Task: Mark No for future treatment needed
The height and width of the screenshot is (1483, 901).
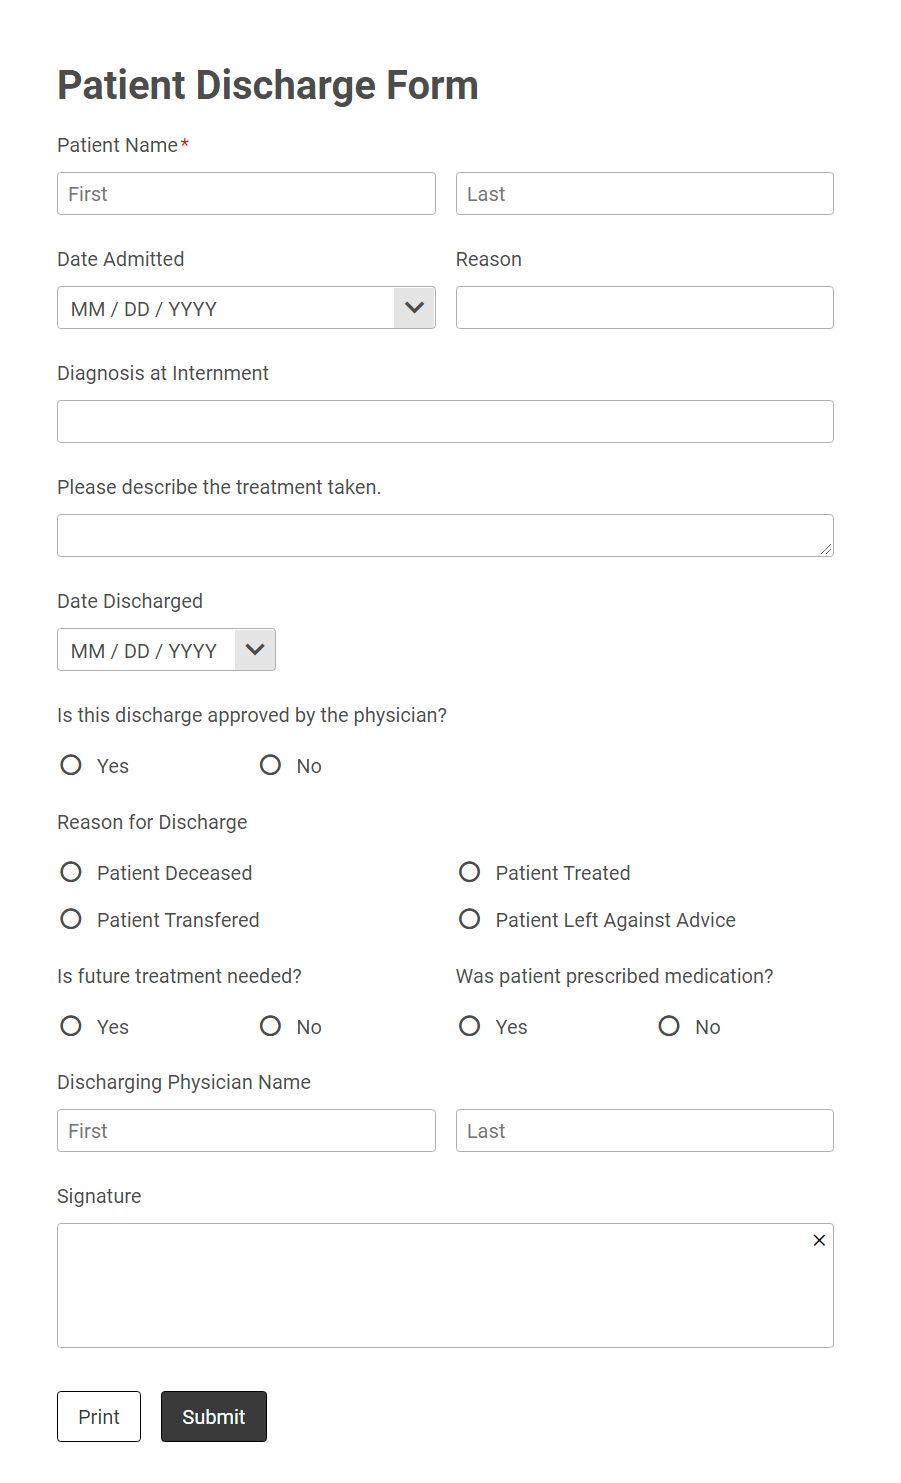Action: pyautogui.click(x=270, y=1026)
